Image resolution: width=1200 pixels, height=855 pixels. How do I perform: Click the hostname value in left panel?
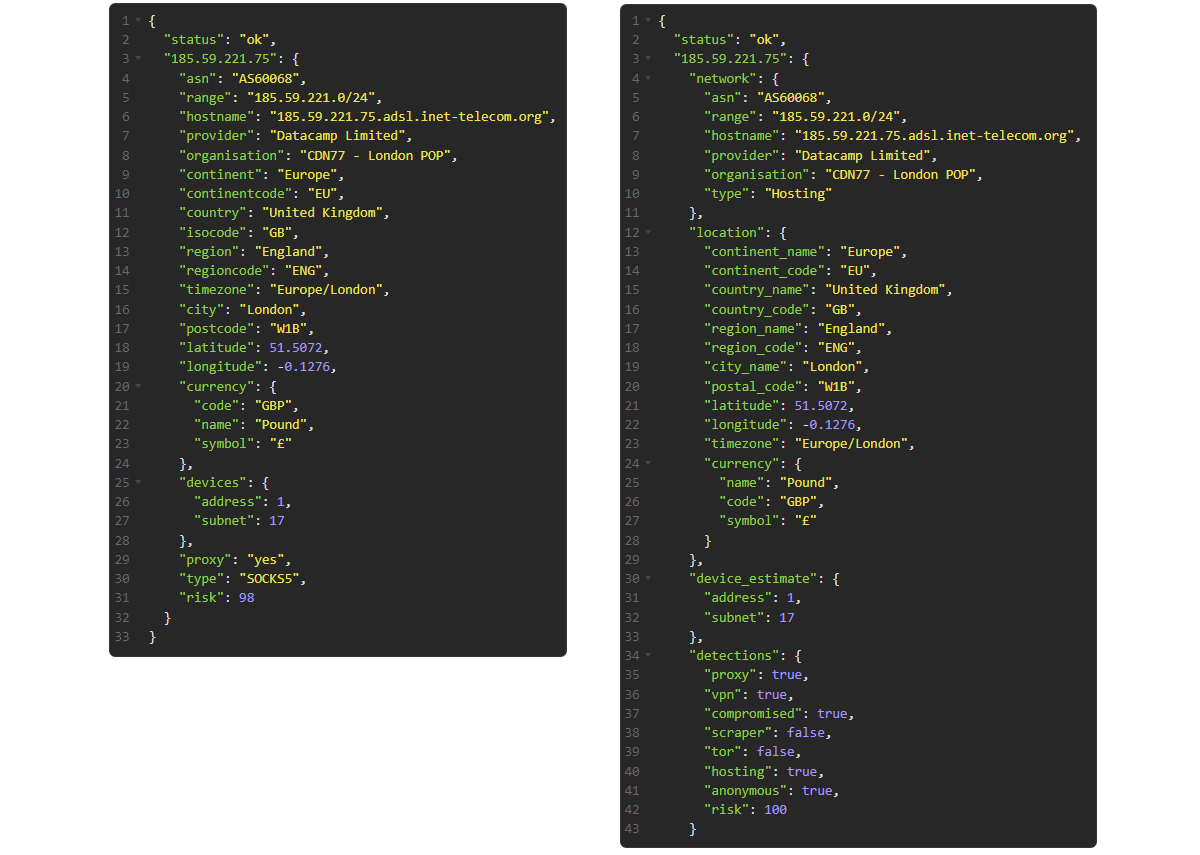(x=410, y=117)
